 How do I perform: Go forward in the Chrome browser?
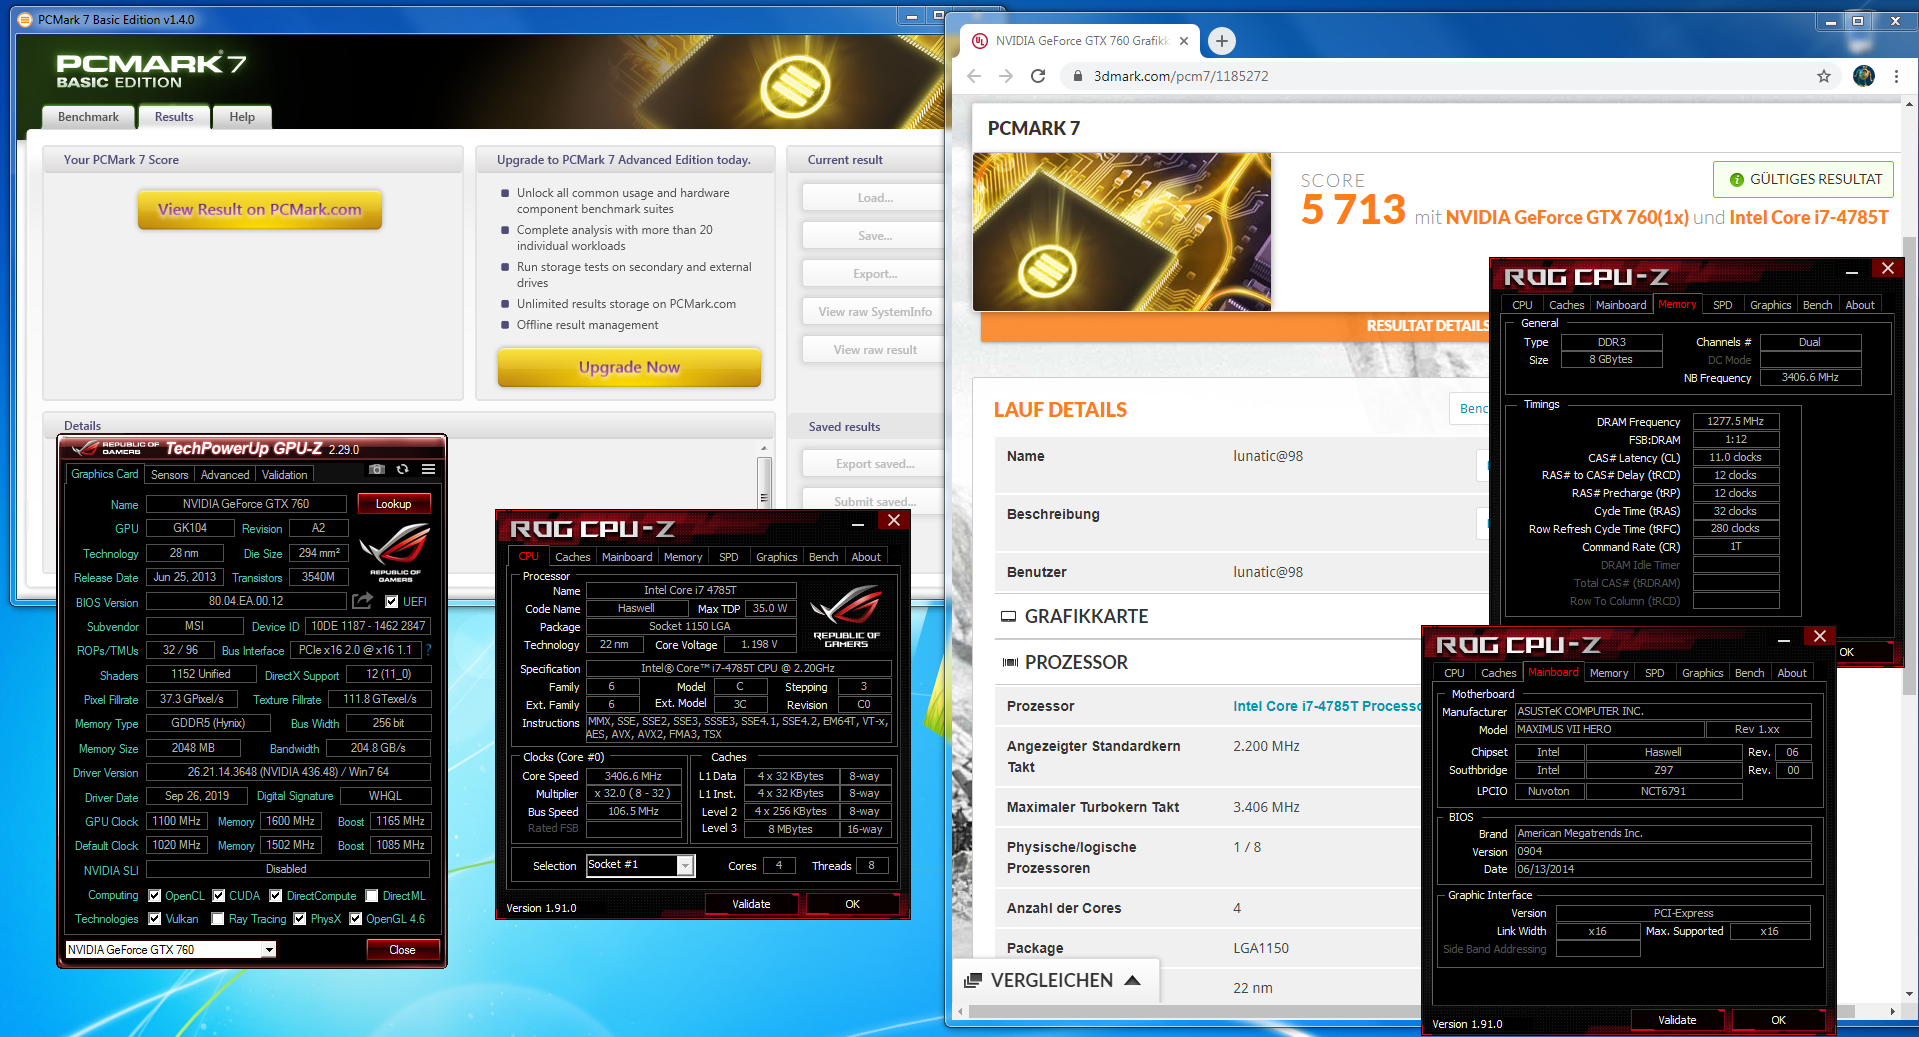(x=1006, y=76)
